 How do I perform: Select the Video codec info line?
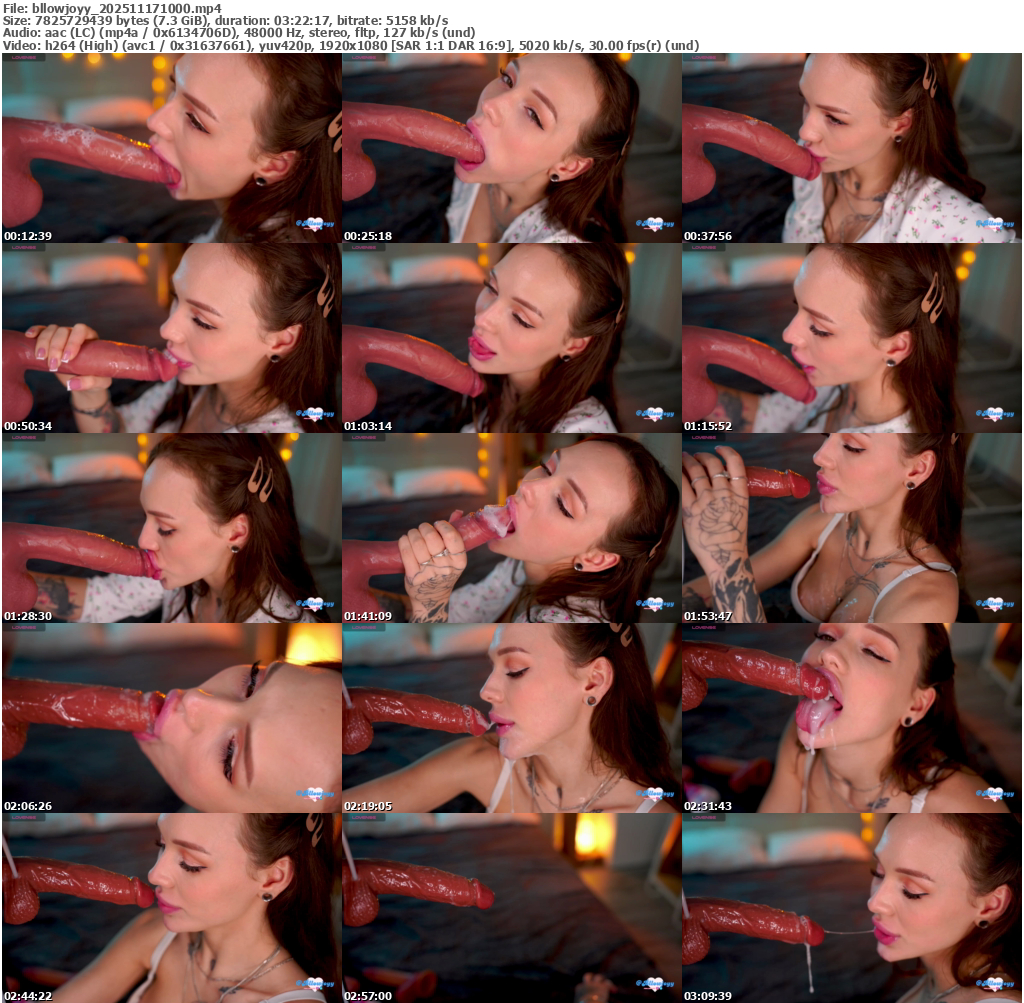click(350, 45)
